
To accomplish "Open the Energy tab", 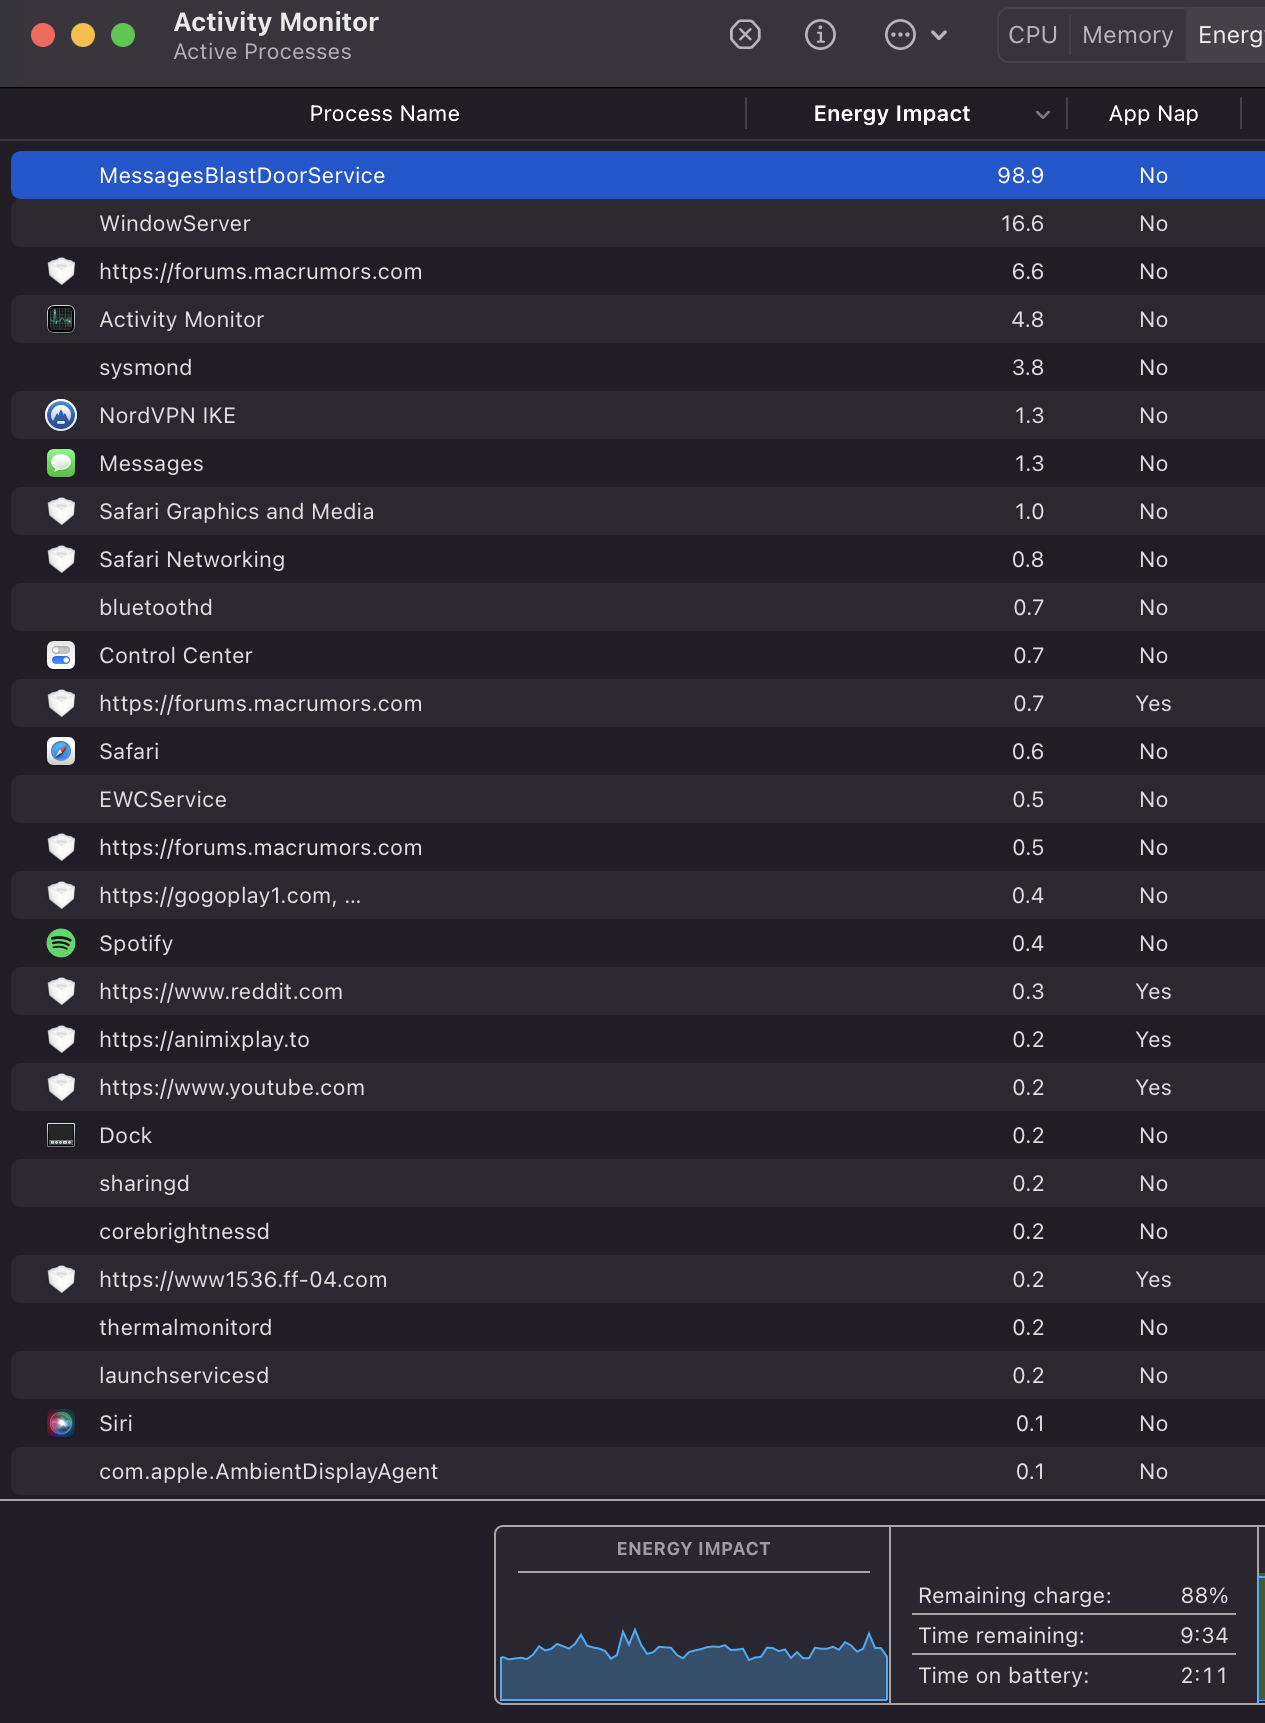I will pyautogui.click(x=1229, y=35).
